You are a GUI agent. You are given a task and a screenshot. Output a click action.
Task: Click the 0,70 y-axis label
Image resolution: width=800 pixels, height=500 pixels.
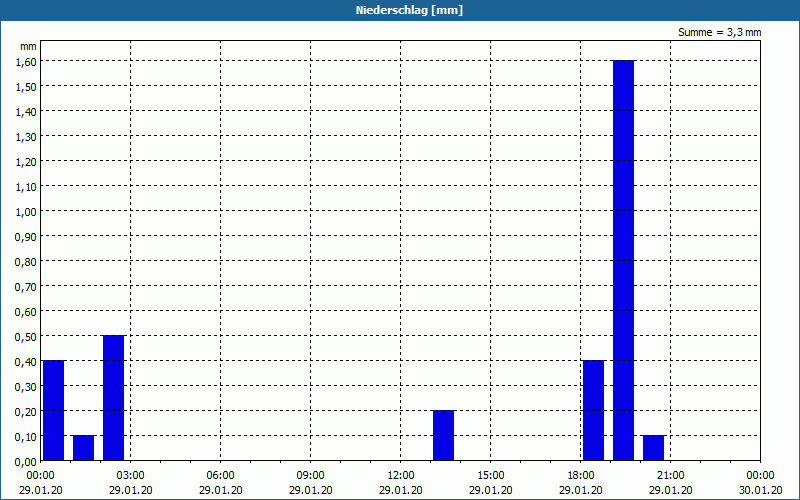tap(26, 286)
